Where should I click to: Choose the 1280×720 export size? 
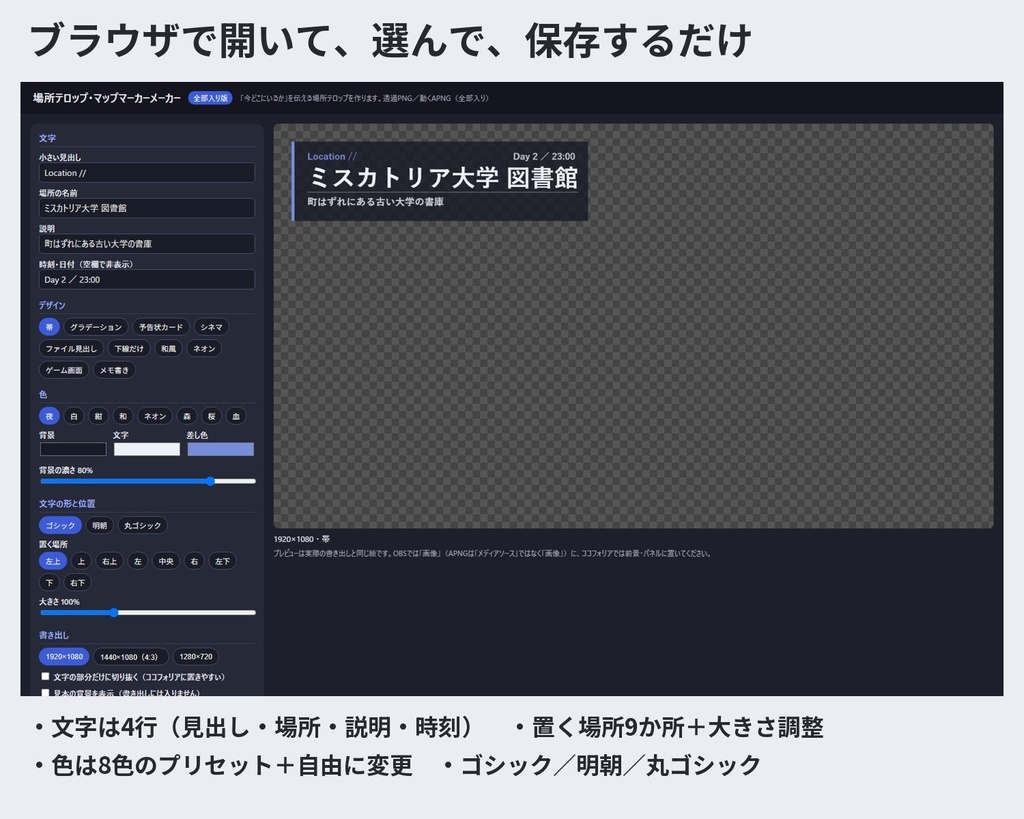click(x=196, y=656)
